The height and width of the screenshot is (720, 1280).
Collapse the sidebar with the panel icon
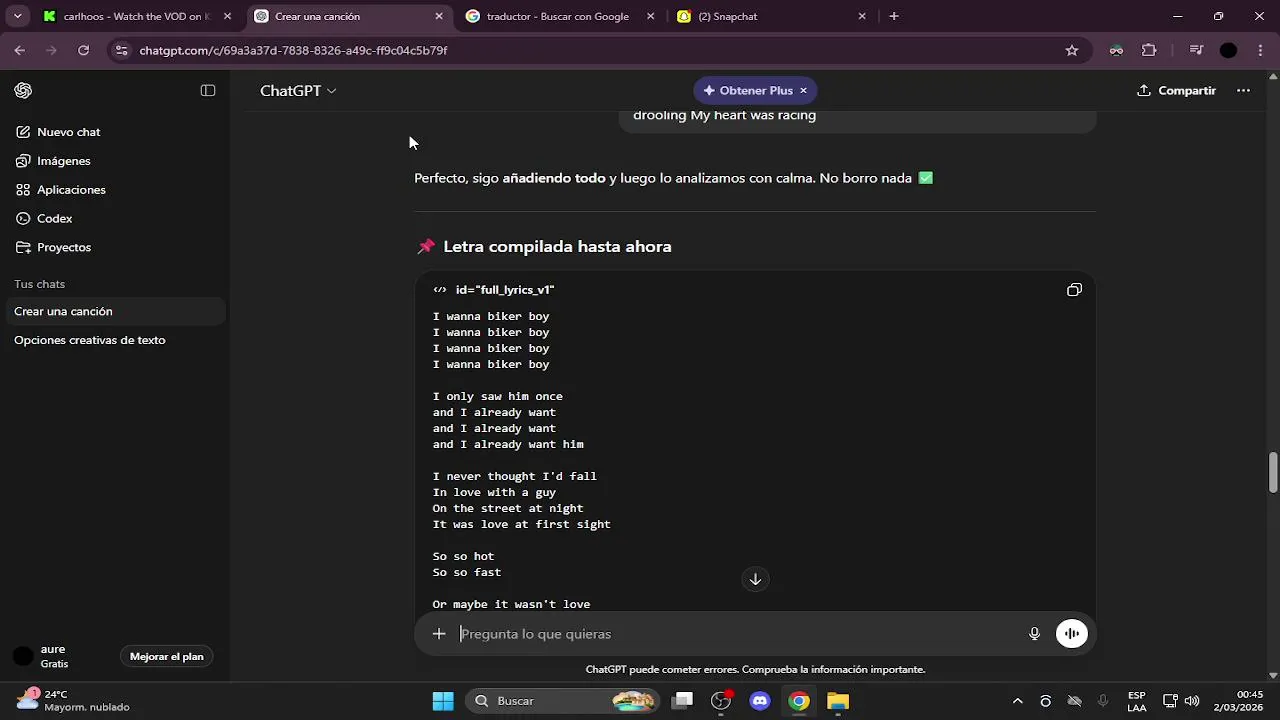[208, 91]
